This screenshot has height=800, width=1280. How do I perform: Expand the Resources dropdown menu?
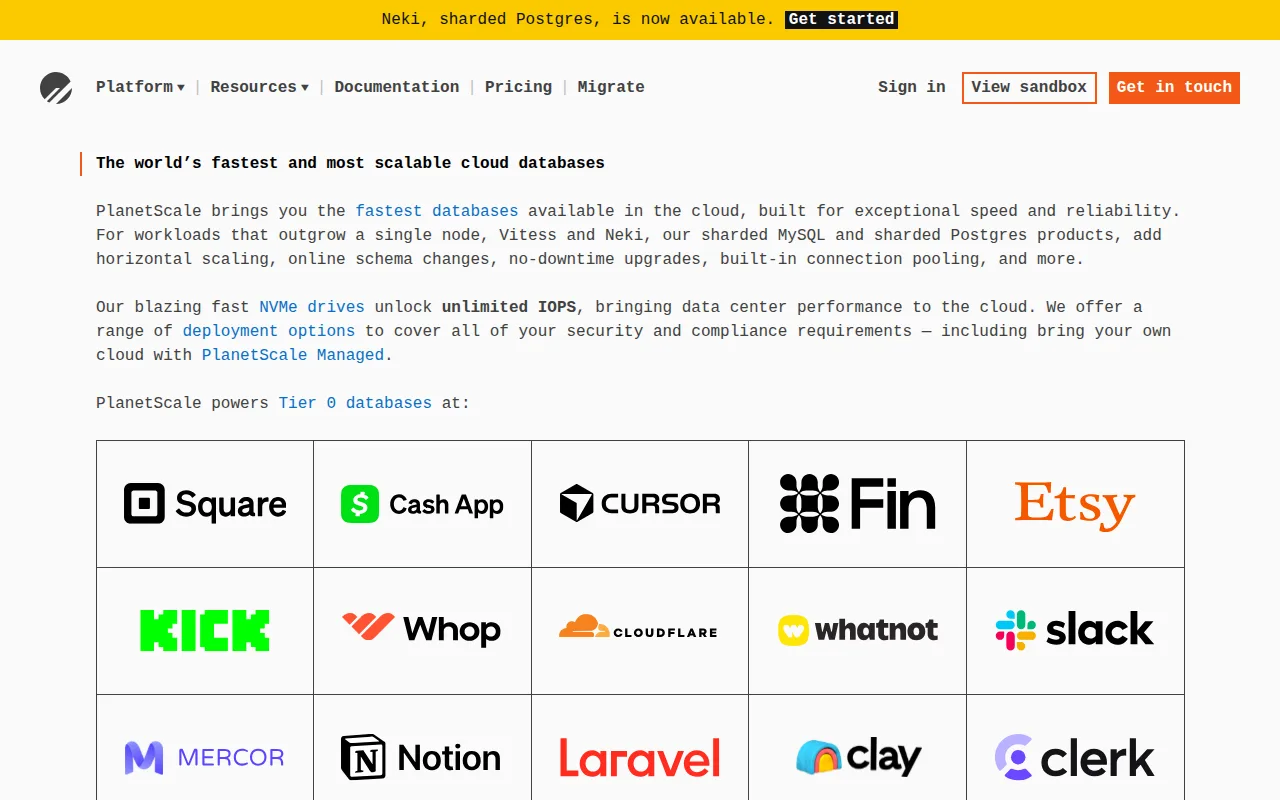259,87
